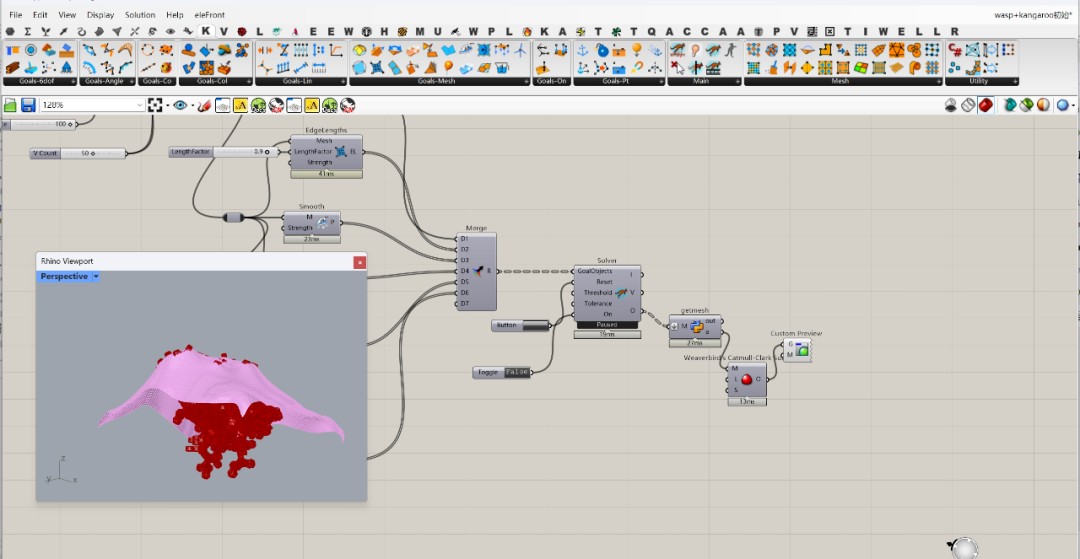The image size is (1080, 559).
Task: Expand the Goals-Mesh panel
Action: (526, 81)
